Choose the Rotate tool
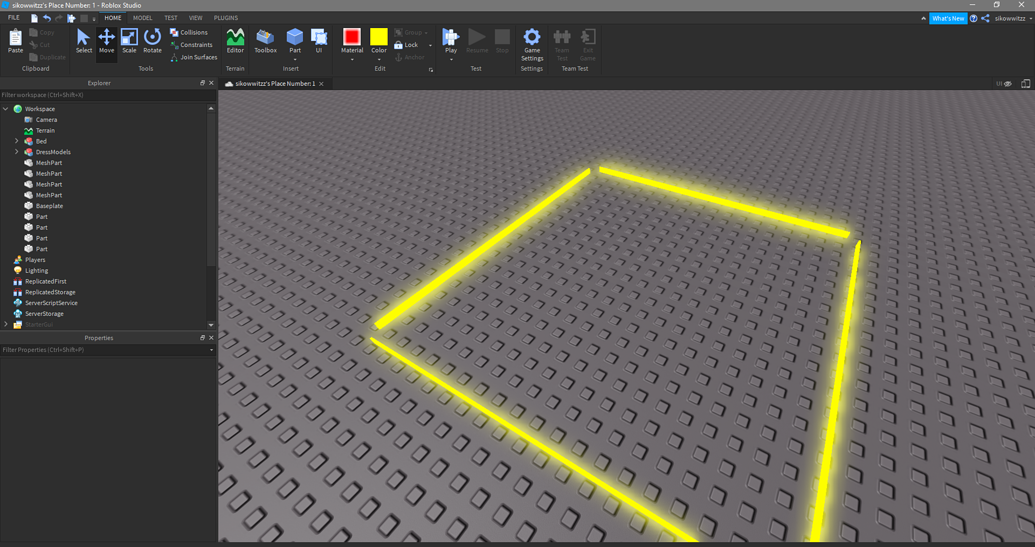The image size is (1035, 547). coord(152,40)
